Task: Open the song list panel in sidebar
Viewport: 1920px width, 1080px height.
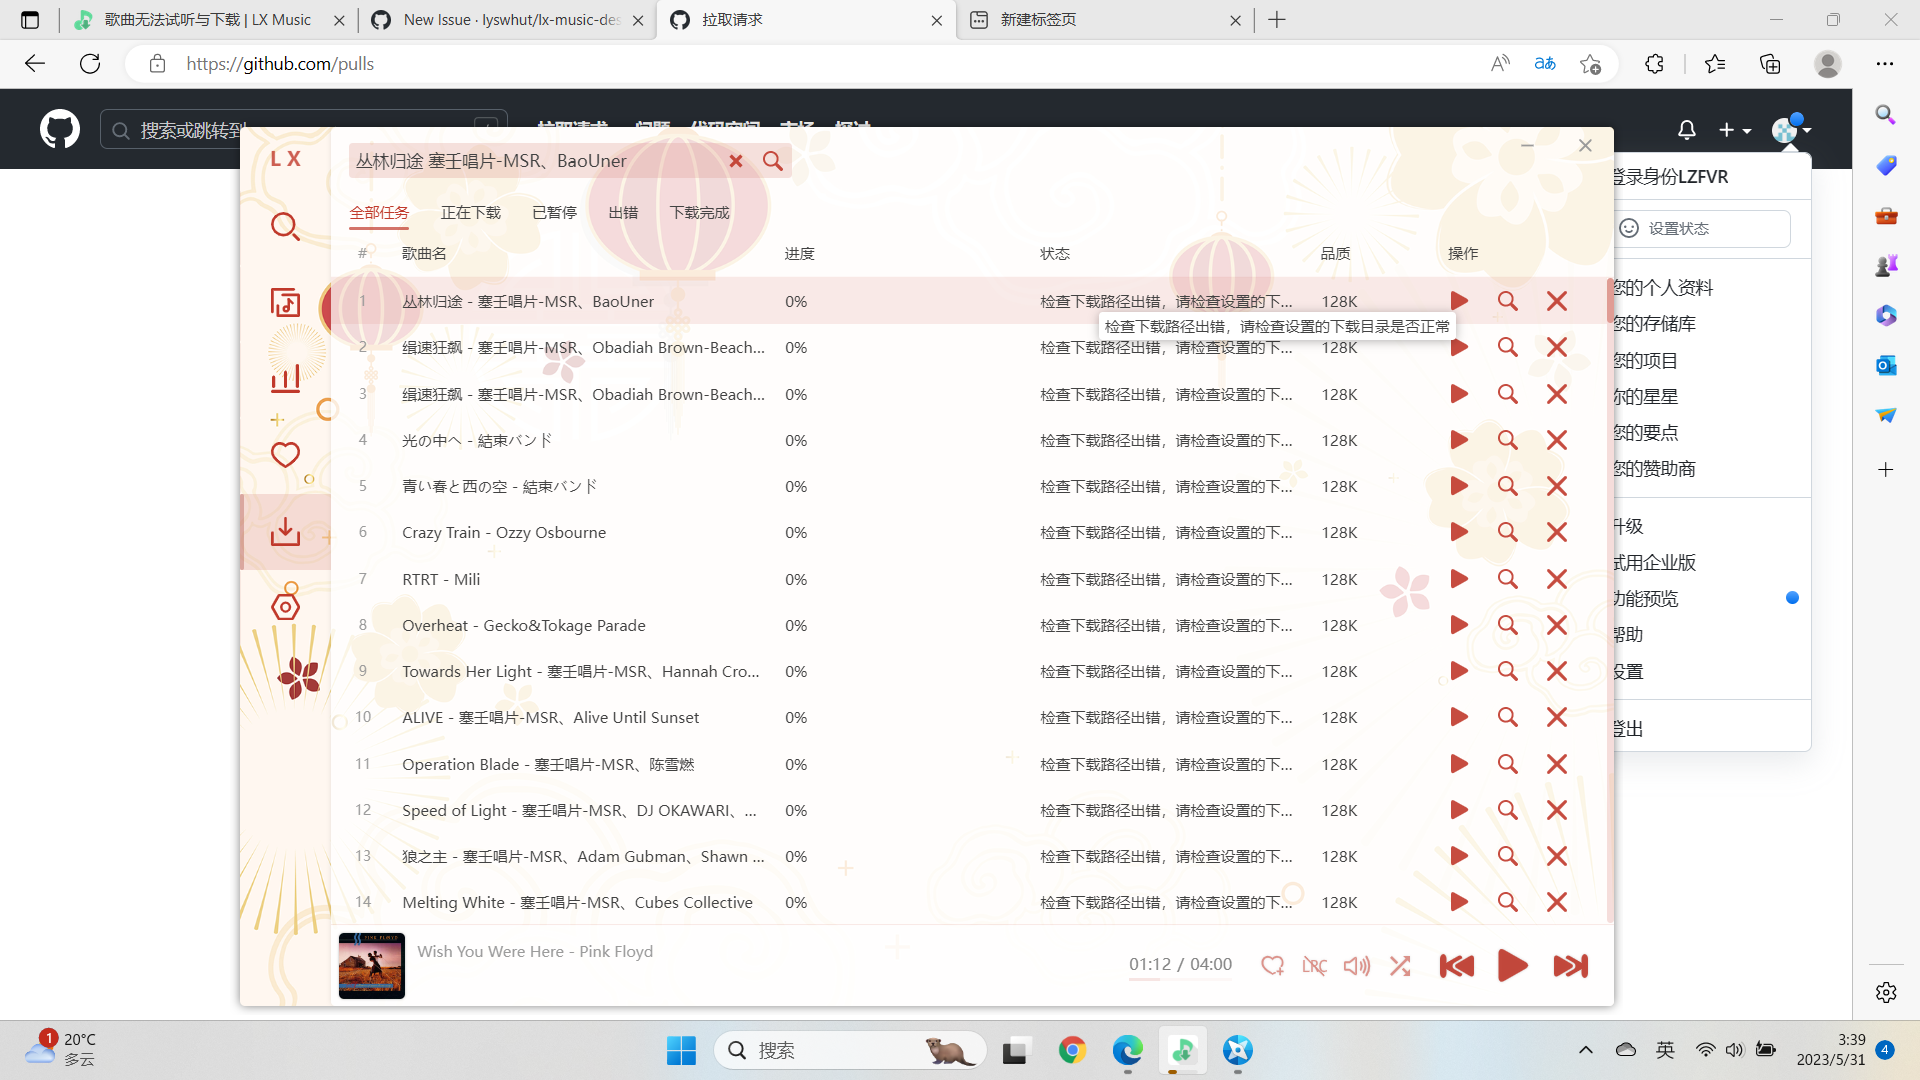Action: (x=285, y=301)
